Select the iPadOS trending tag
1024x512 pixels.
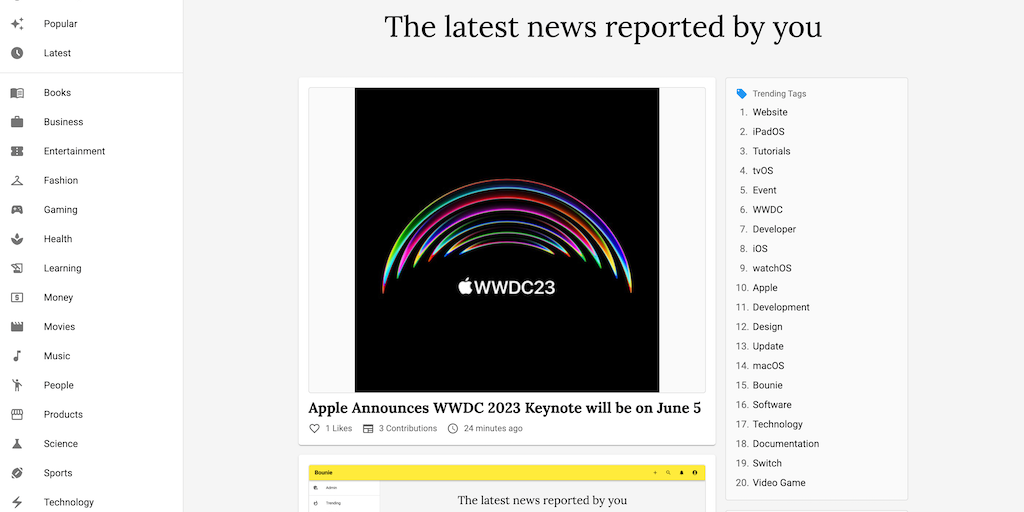tap(768, 132)
